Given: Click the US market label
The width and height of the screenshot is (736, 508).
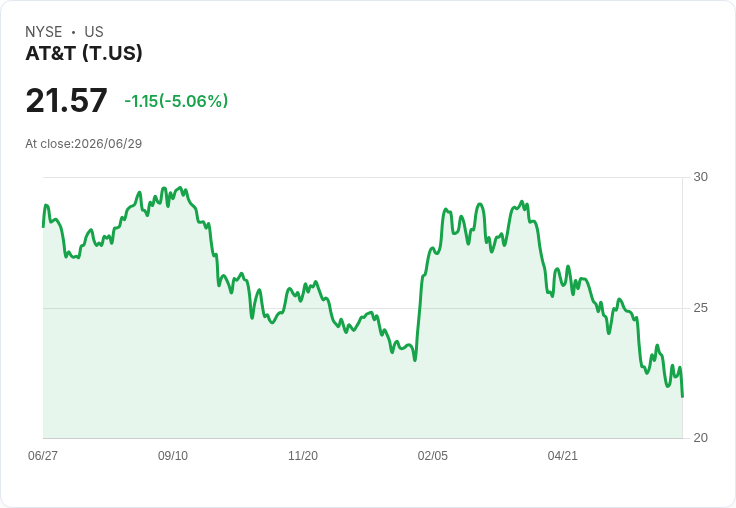Looking at the screenshot, I should tap(94, 32).
